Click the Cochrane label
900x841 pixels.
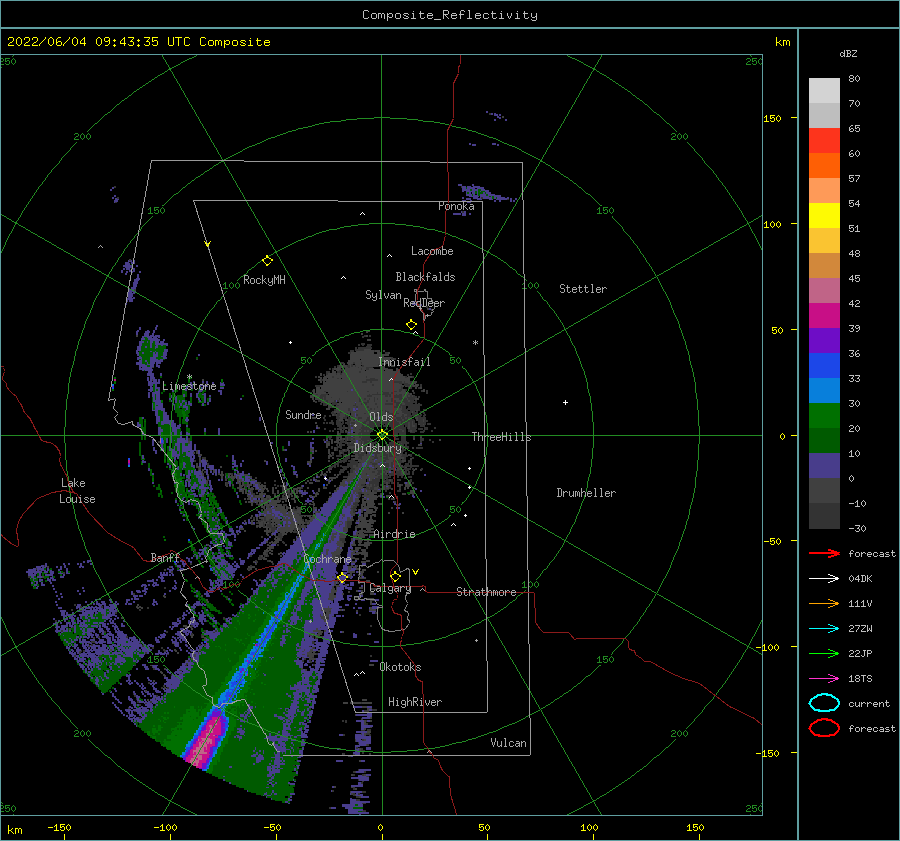click(327, 559)
